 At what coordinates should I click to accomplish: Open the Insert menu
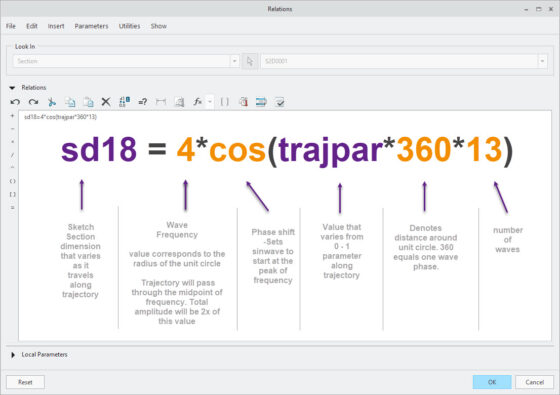coord(56,26)
